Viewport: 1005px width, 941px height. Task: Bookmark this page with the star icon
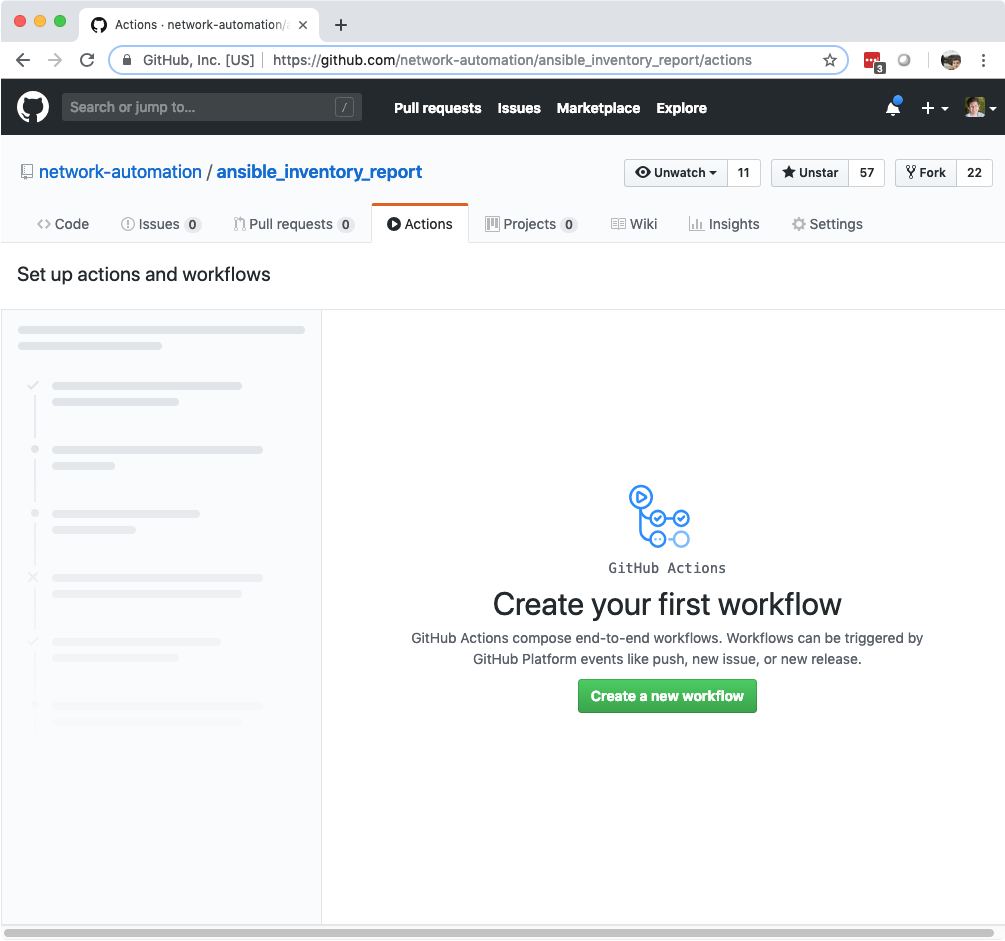click(830, 60)
